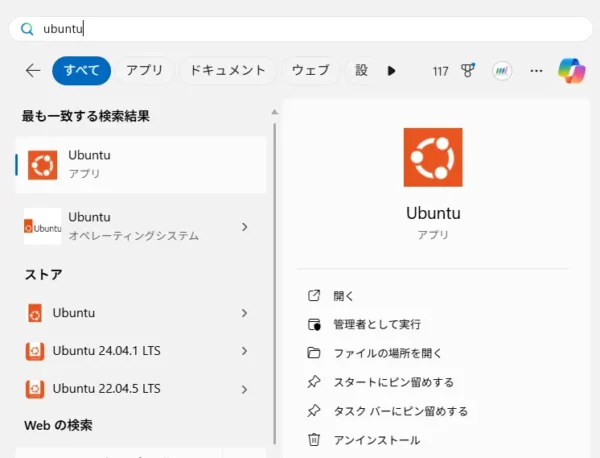Expand the Ubuntu 22.04.5 LTS chevron
This screenshot has width=600, height=458.
point(245,390)
